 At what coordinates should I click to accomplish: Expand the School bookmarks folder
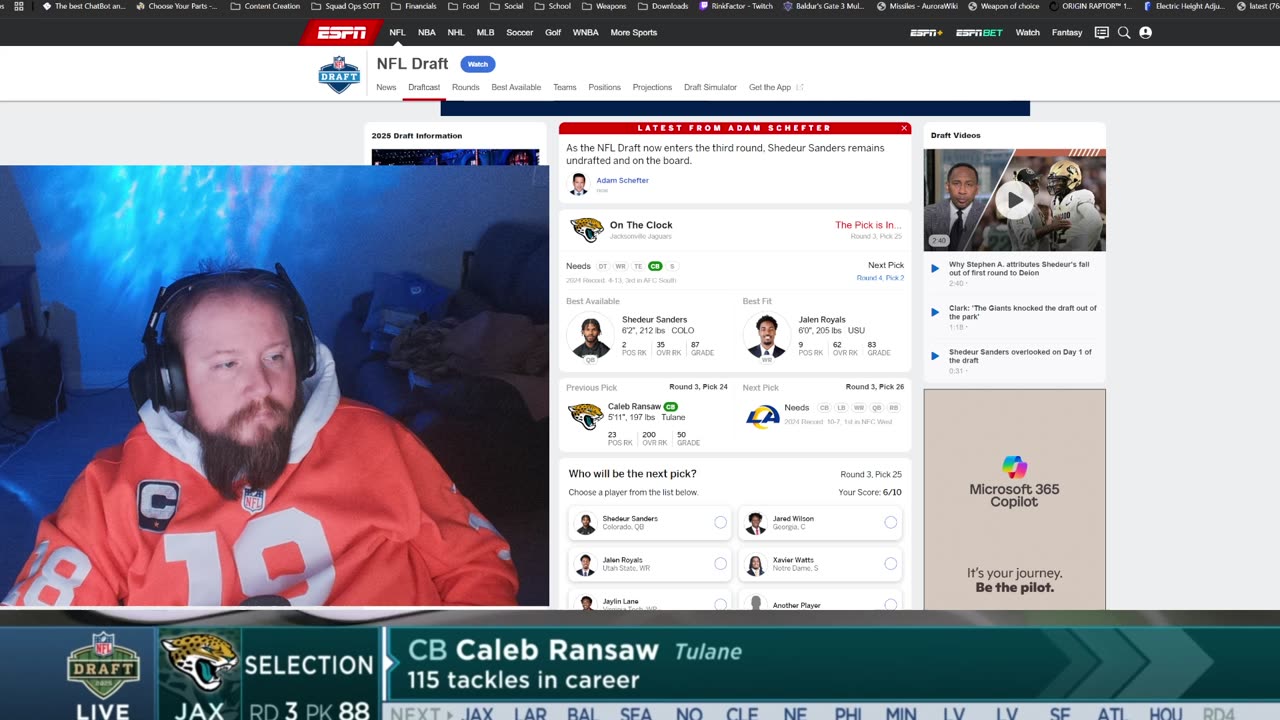pyautogui.click(x=552, y=6)
